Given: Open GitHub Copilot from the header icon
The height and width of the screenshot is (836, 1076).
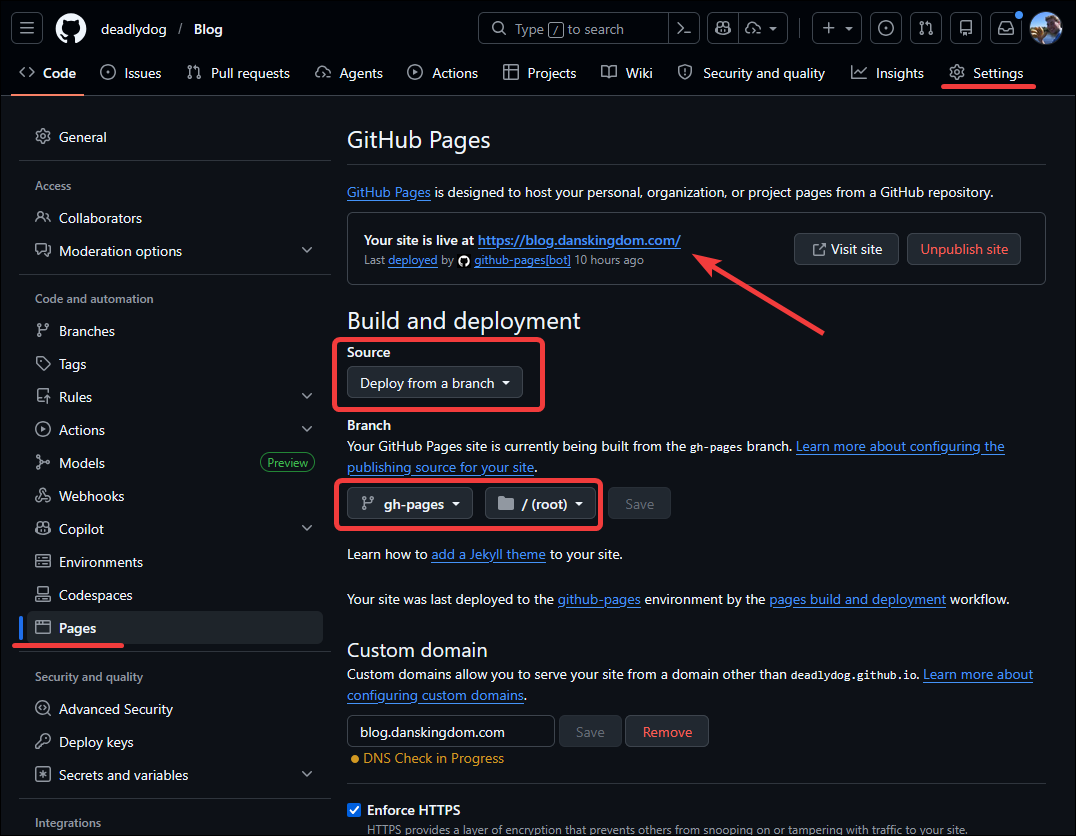Looking at the screenshot, I should pyautogui.click(x=722, y=28).
